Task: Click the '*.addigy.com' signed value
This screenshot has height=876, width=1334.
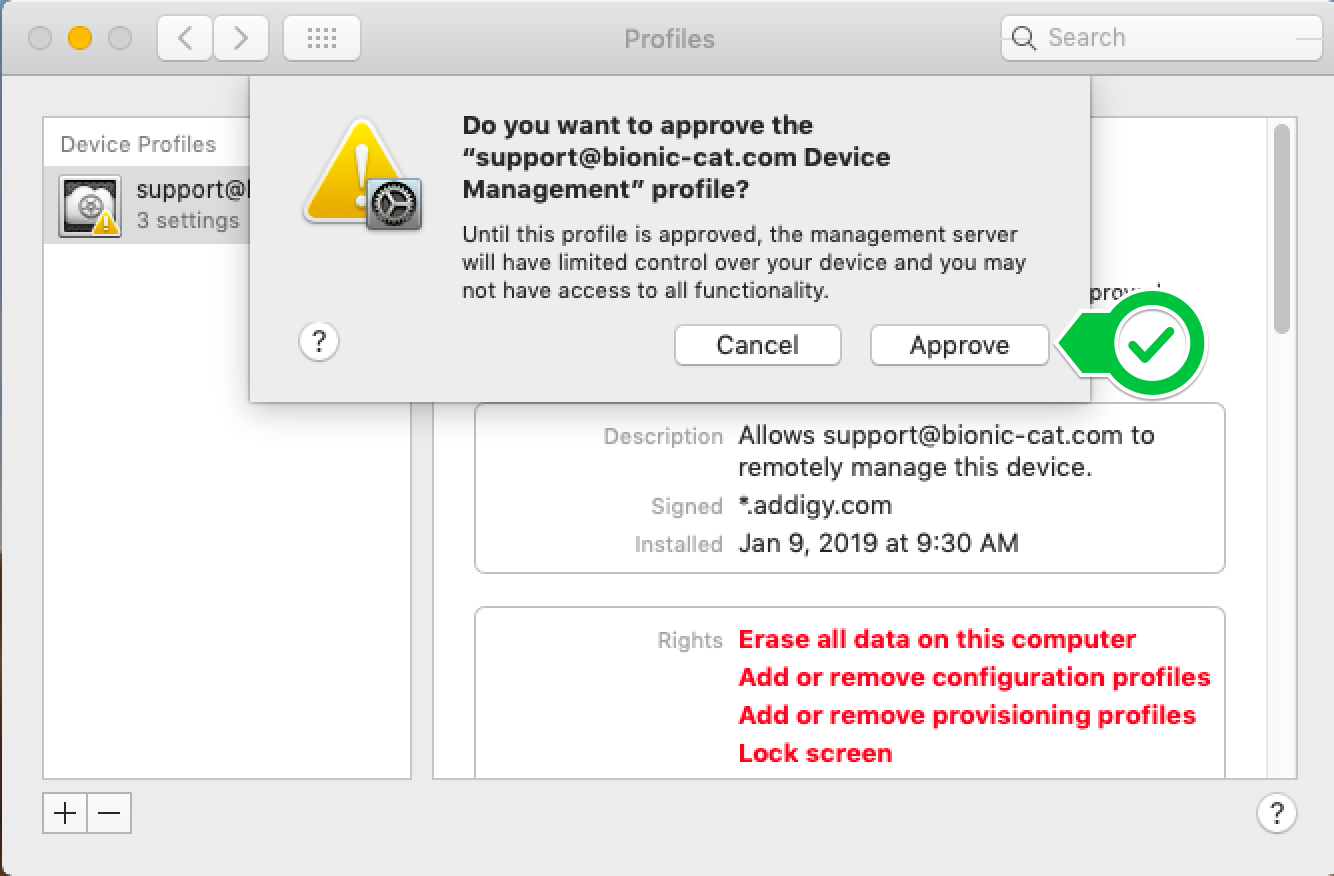Action: tap(815, 506)
